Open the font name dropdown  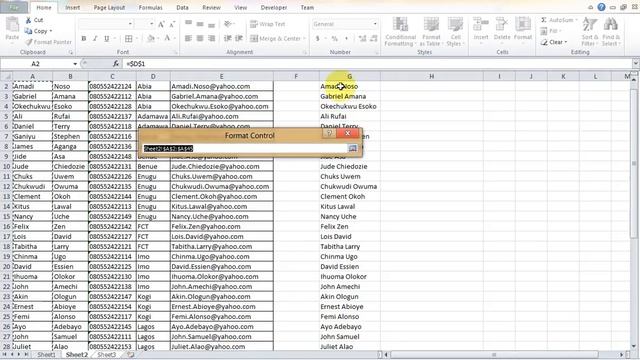pyautogui.click(x=130, y=24)
